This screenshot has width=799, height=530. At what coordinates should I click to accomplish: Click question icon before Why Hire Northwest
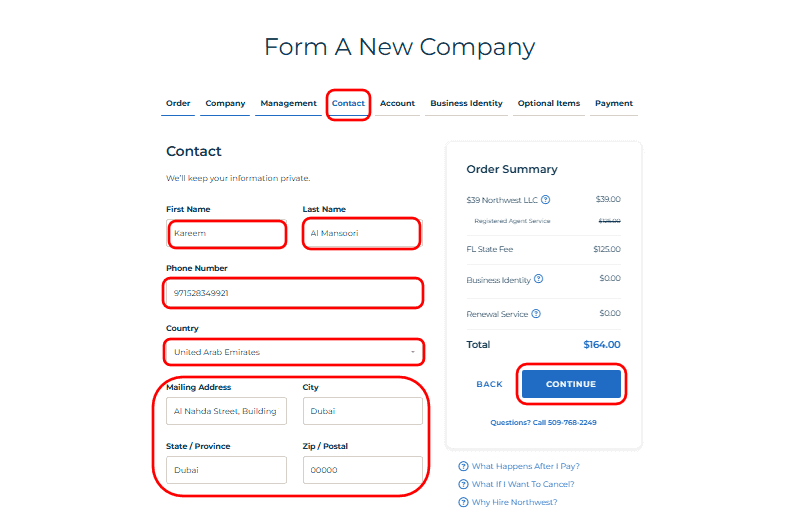(x=463, y=502)
